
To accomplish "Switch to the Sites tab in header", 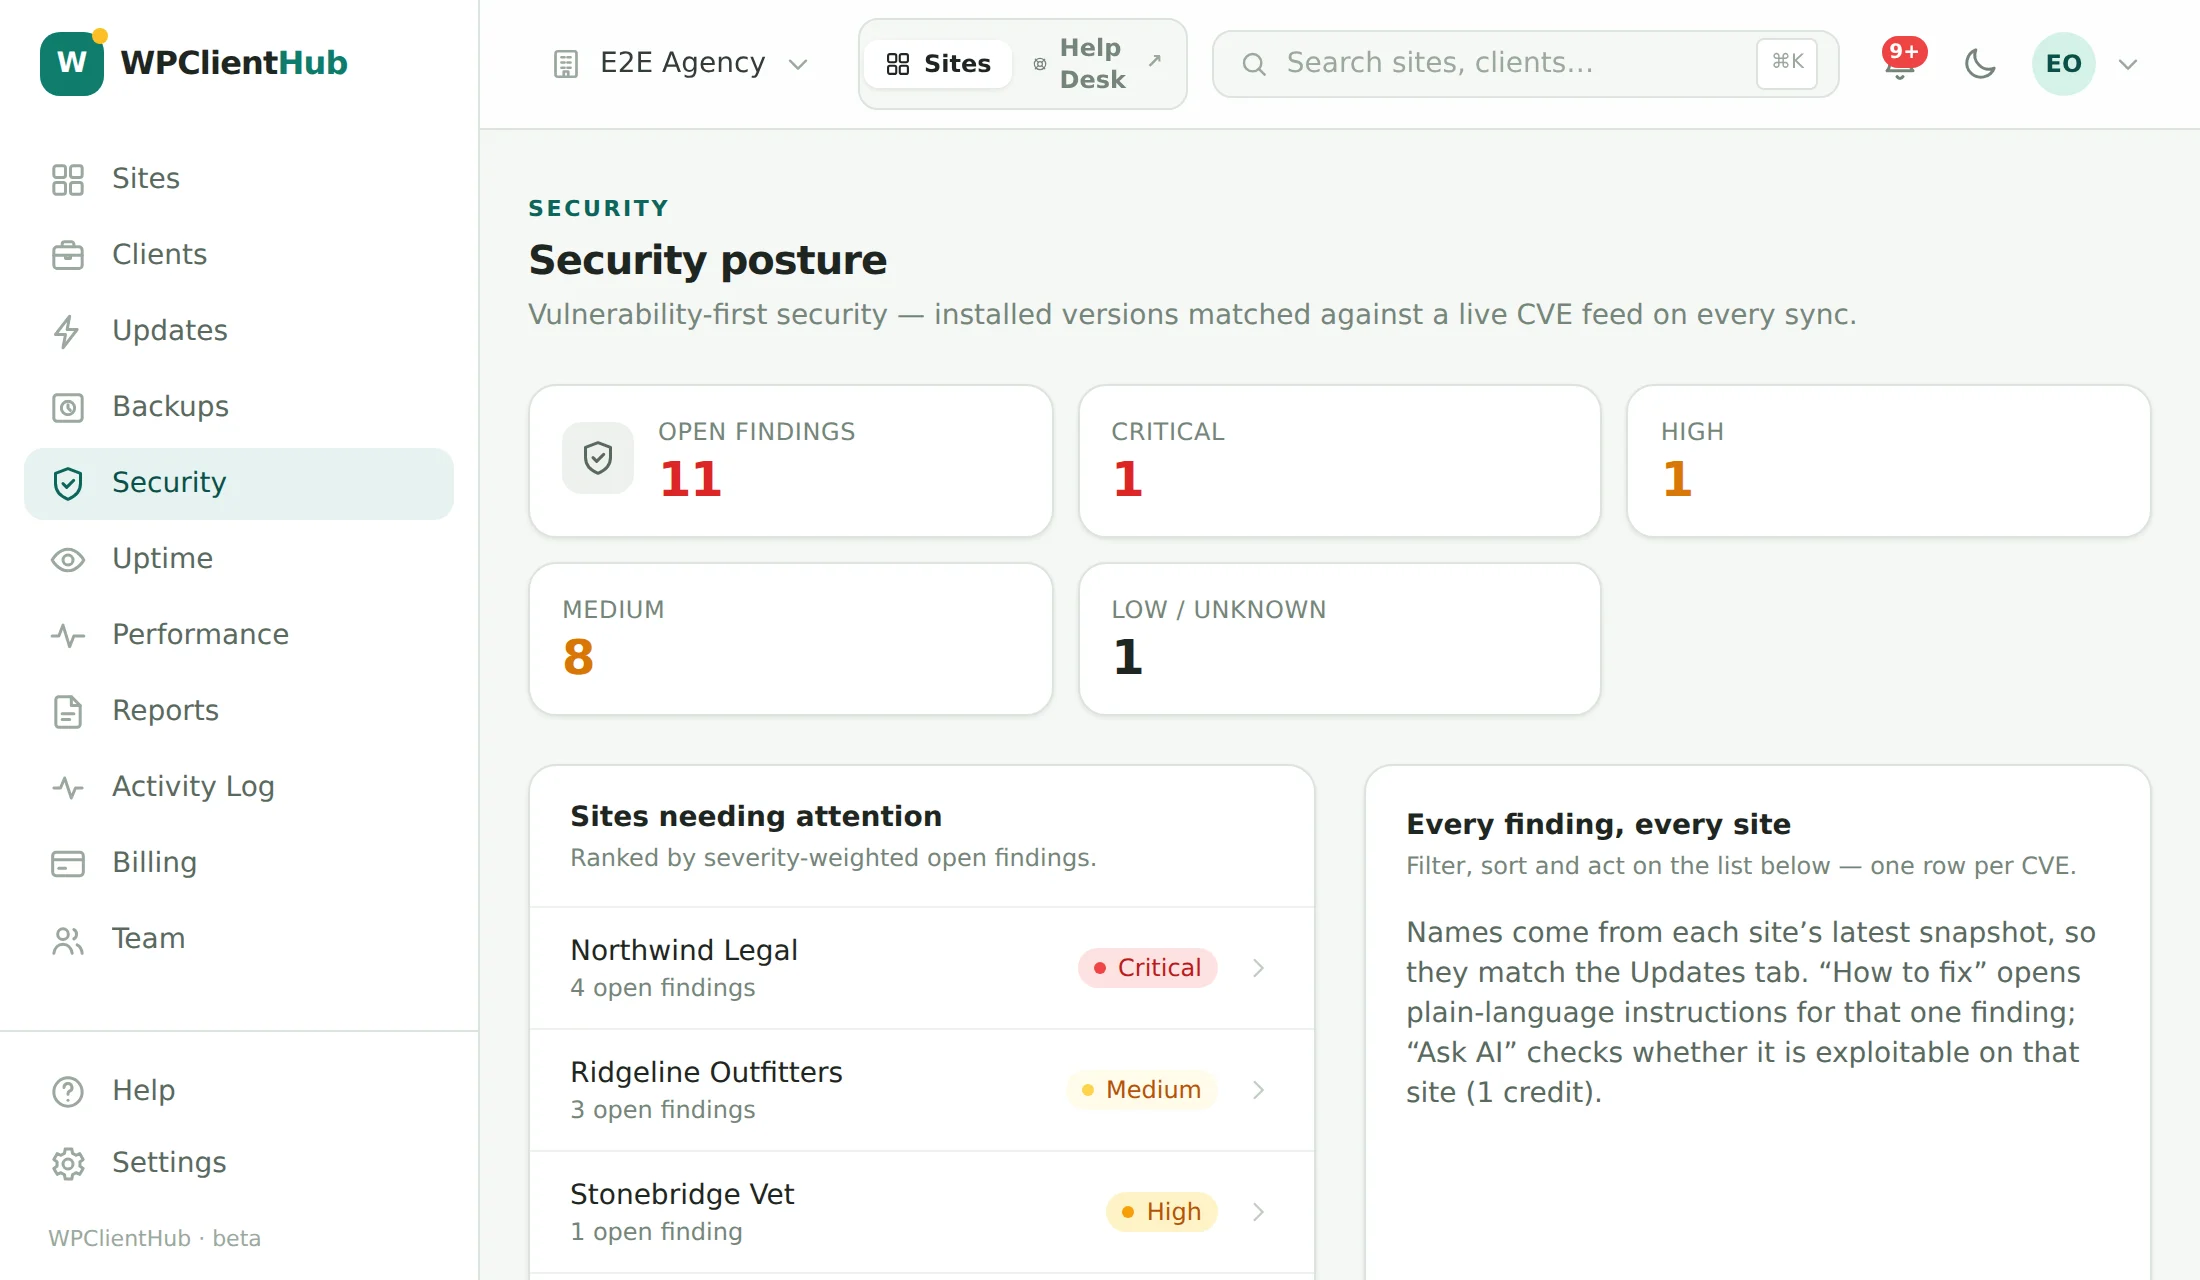I will tap(938, 64).
